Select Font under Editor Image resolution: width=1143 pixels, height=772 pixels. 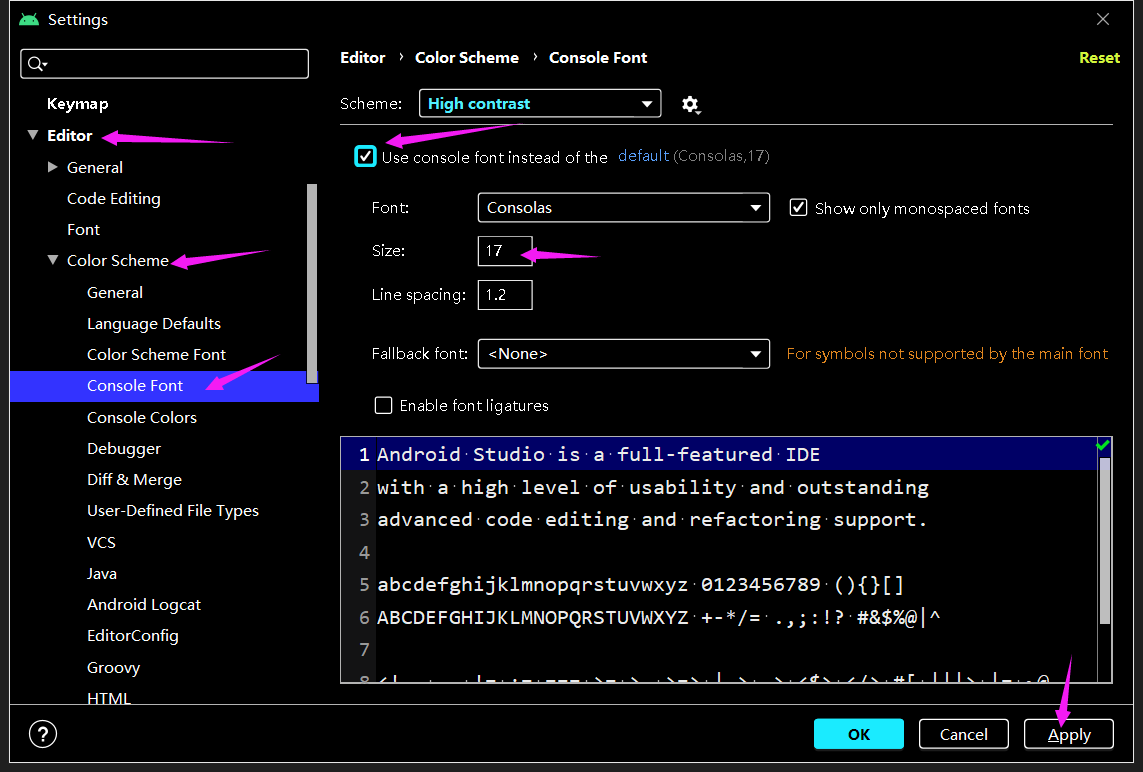pyautogui.click(x=83, y=230)
